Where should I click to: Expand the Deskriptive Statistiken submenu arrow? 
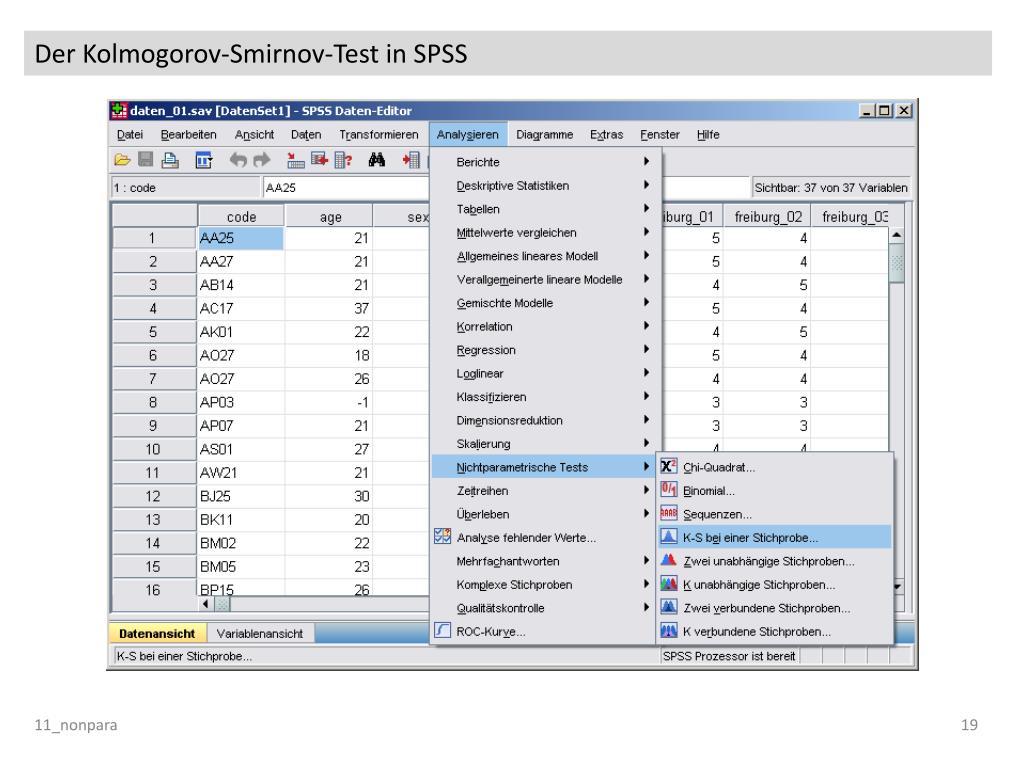click(x=646, y=185)
